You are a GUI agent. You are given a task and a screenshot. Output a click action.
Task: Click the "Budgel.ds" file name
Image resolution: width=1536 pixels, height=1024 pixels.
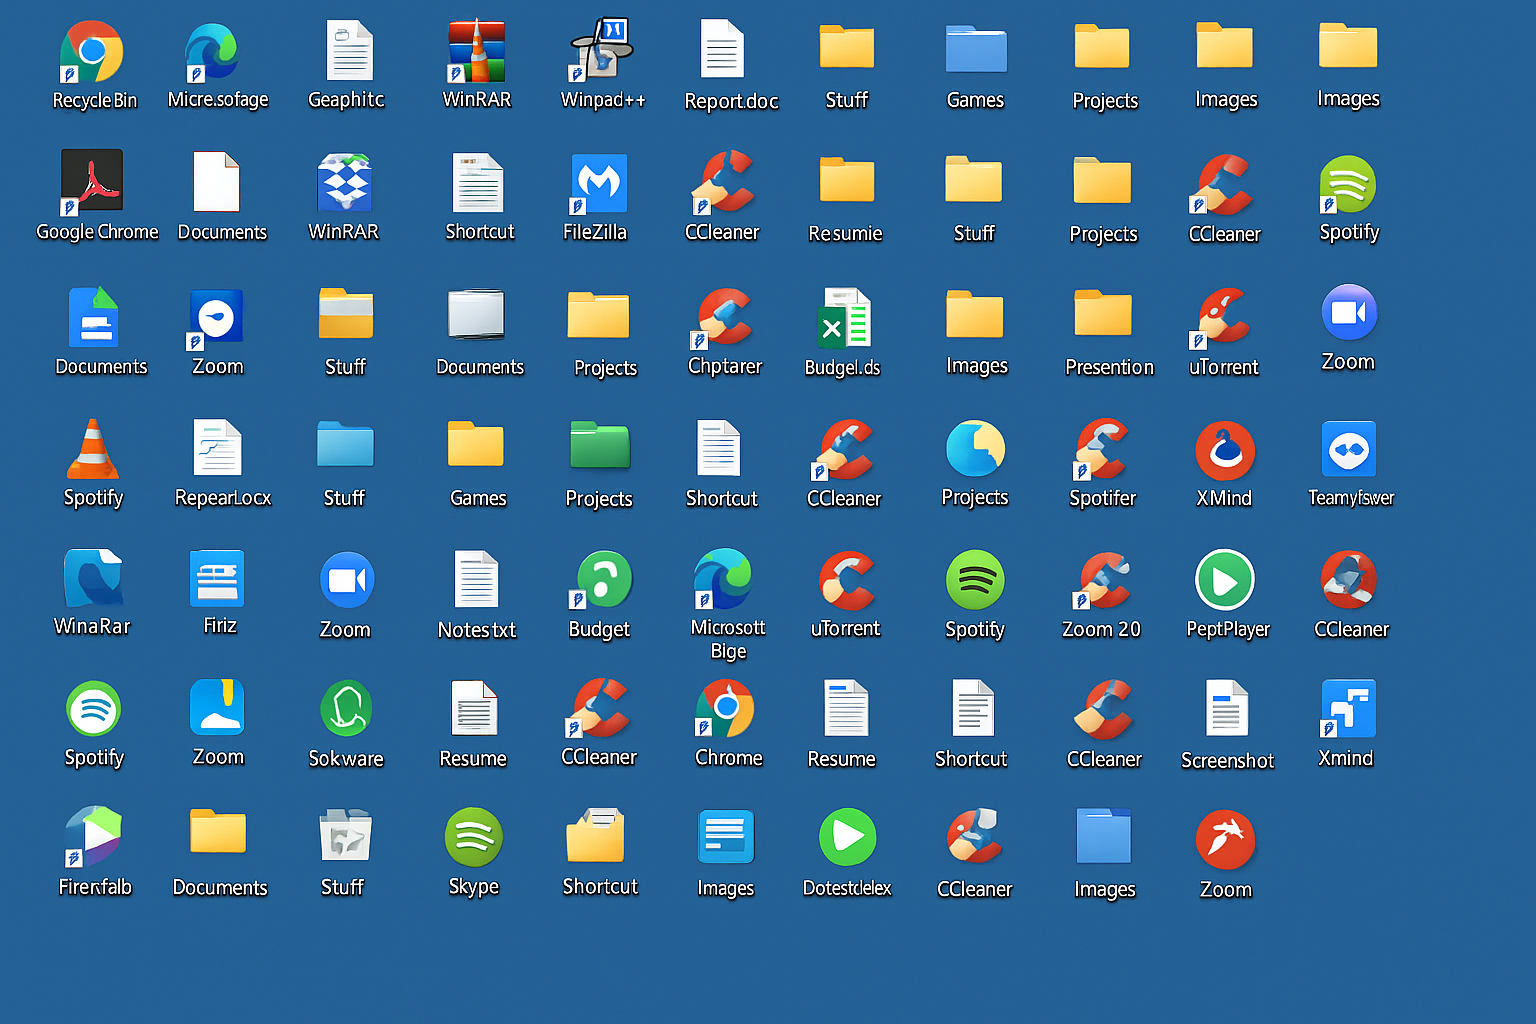(842, 368)
